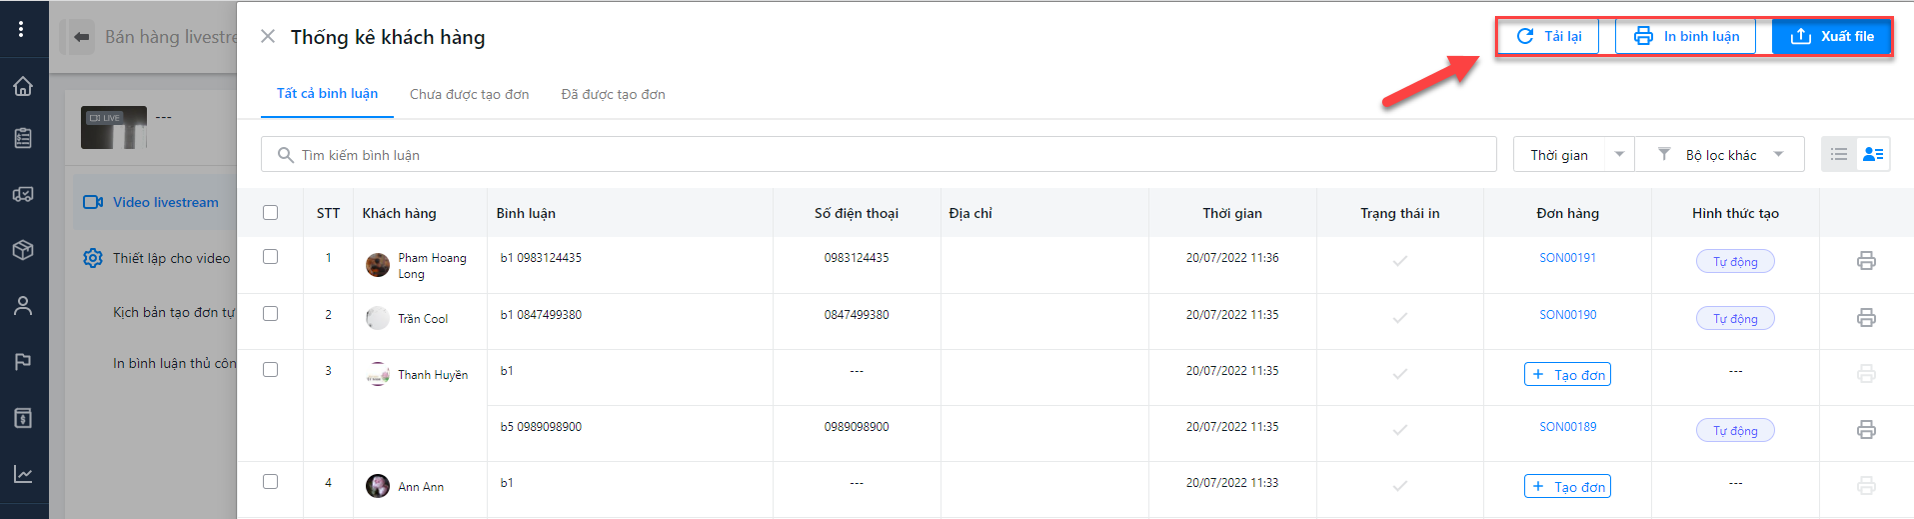Image resolution: width=1914 pixels, height=519 pixels.
Task: Tick the checkbox for Pham Hoang Long
Action: 270,257
